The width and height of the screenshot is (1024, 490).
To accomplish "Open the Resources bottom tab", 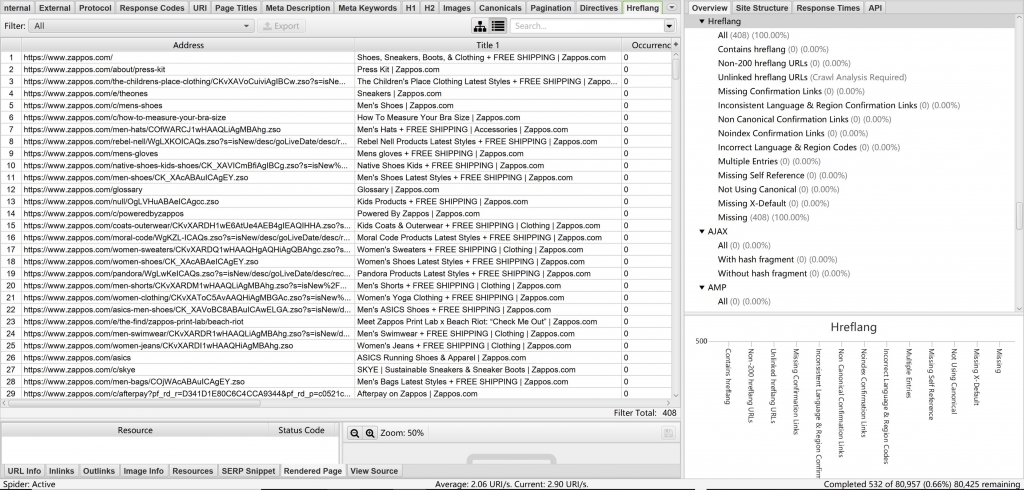I will click(x=193, y=470).
